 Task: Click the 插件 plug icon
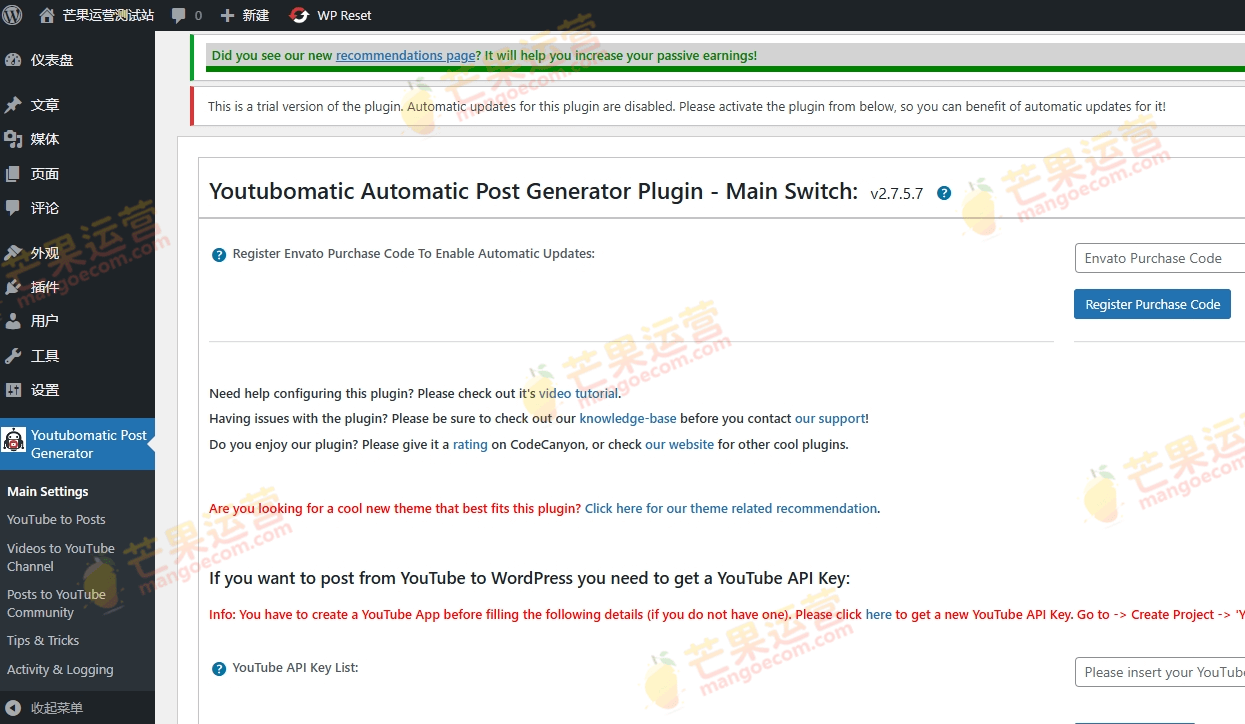point(13,287)
